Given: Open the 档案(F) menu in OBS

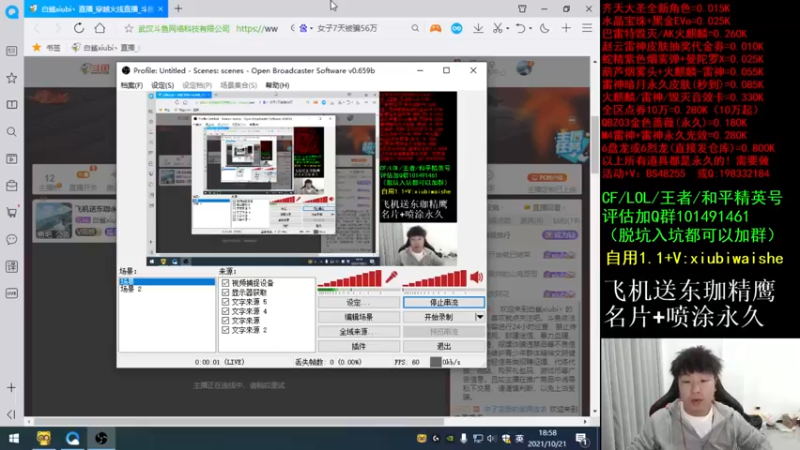Looking at the screenshot, I should point(132,85).
